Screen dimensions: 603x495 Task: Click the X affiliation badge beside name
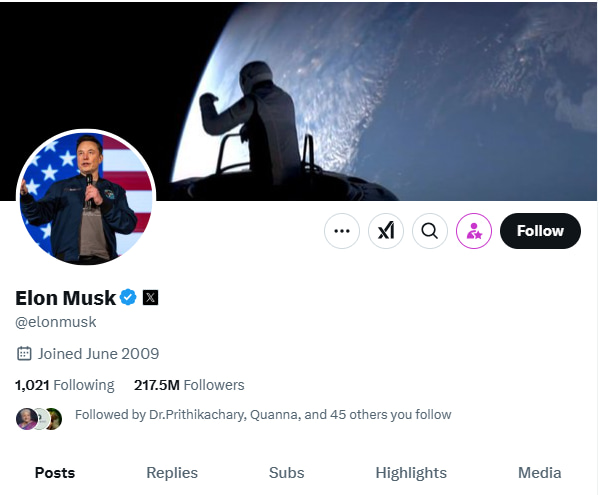150,297
